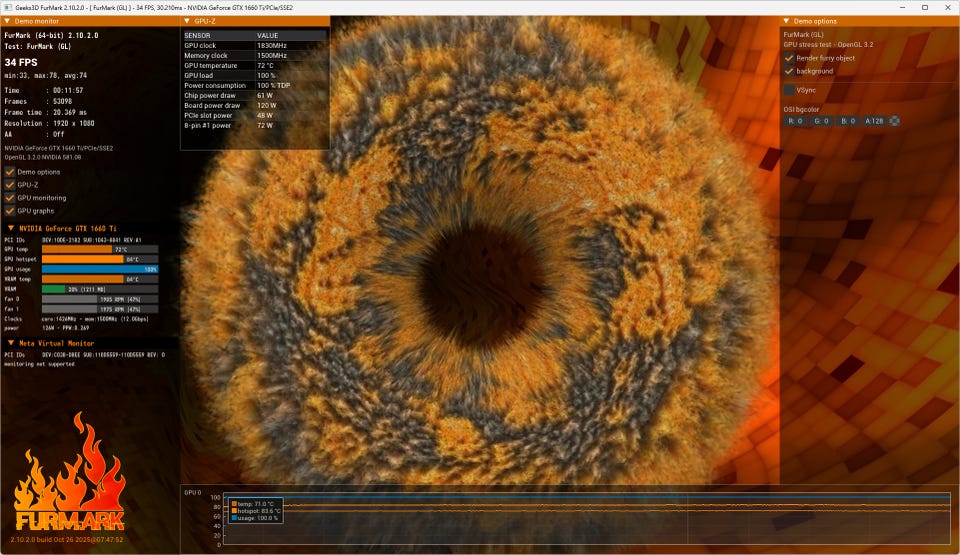Open the OSI bgcolor color swatch
Screen dimensions: 960x555
coord(894,121)
